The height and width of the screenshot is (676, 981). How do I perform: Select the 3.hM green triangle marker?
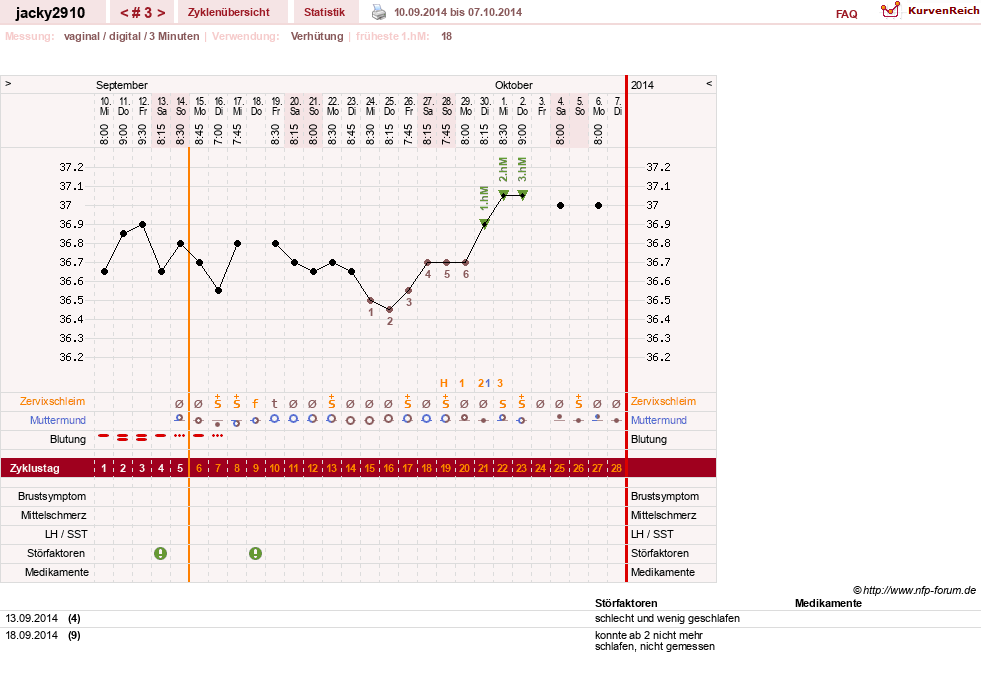click(x=522, y=194)
